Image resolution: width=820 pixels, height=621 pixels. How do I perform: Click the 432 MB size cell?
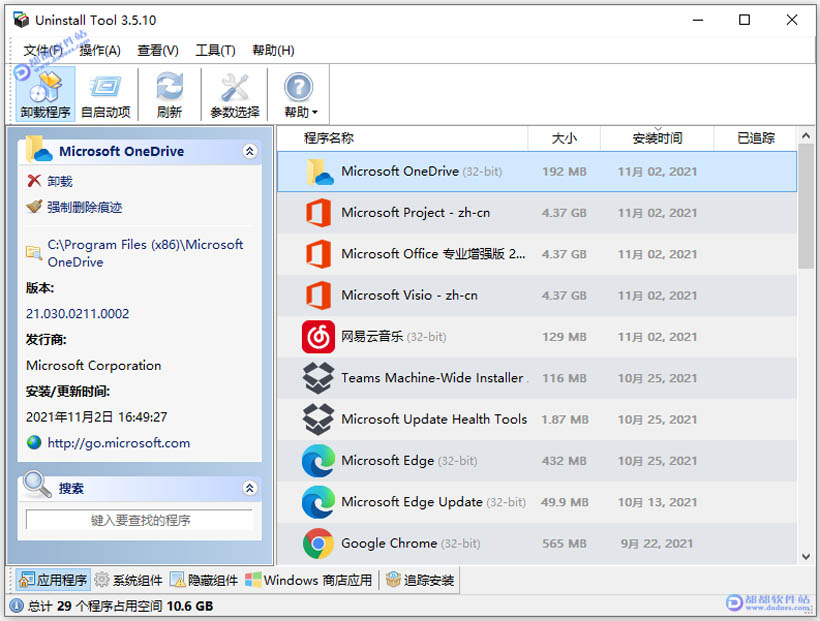(564, 461)
